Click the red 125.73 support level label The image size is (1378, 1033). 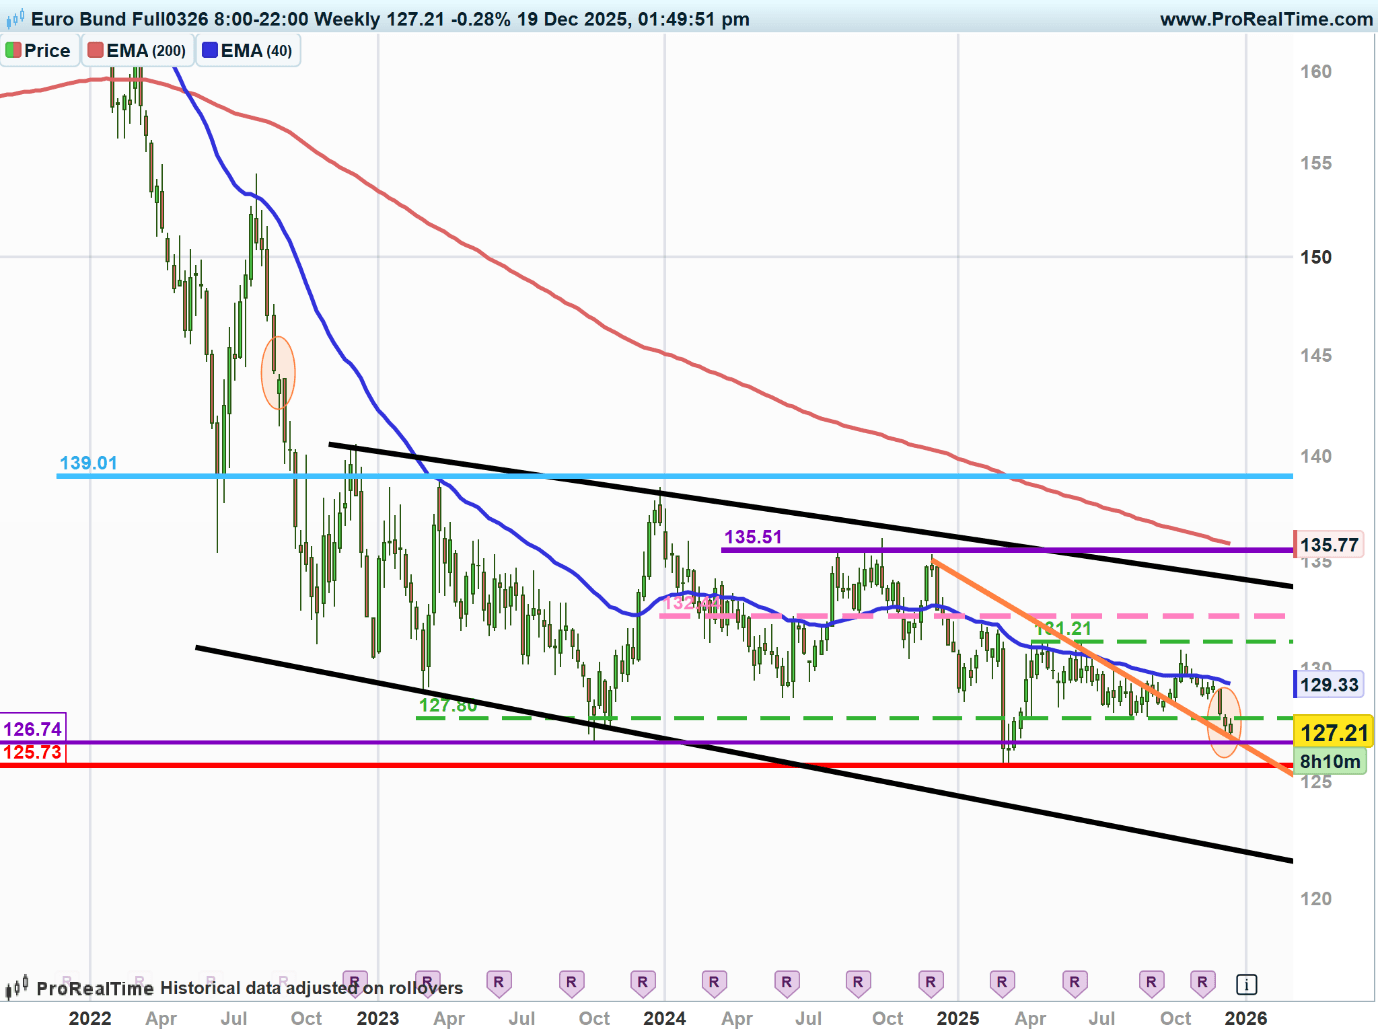[x=32, y=753]
